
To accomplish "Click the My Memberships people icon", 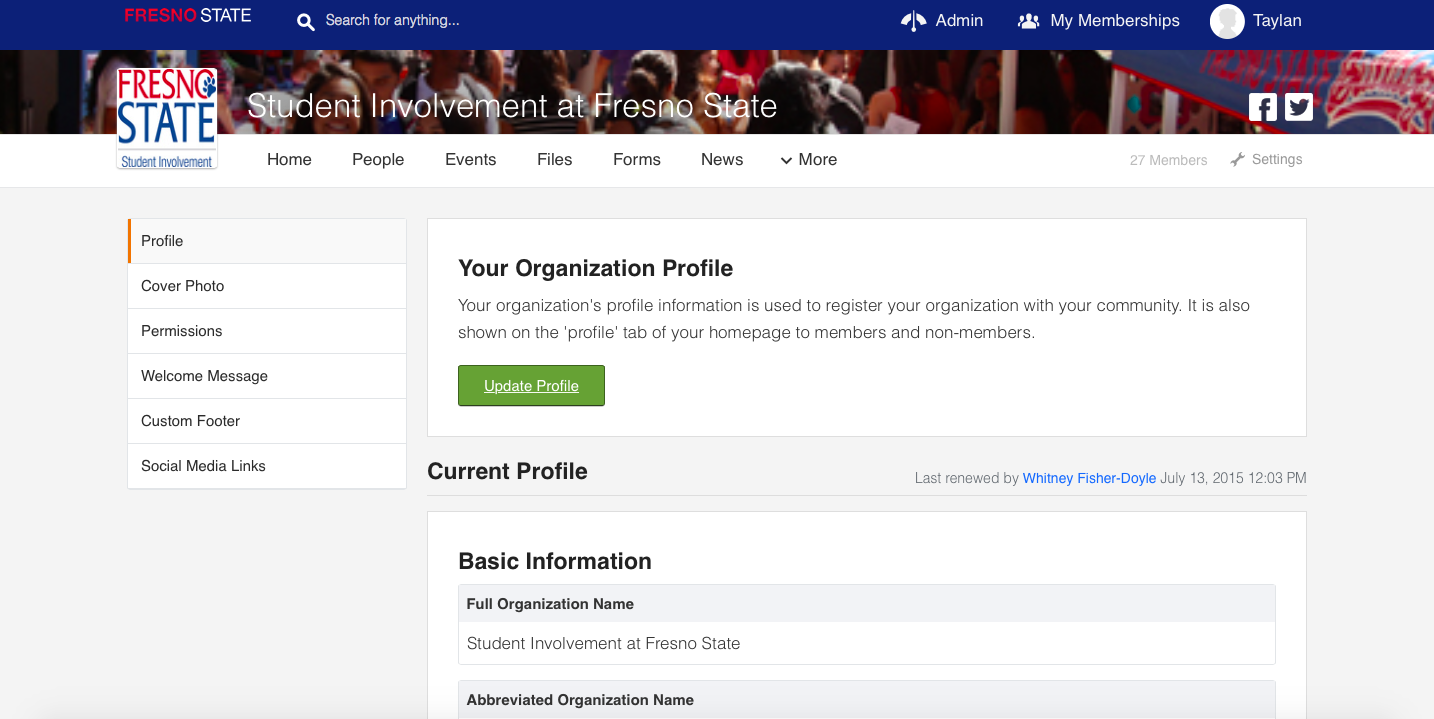I will (1028, 21).
